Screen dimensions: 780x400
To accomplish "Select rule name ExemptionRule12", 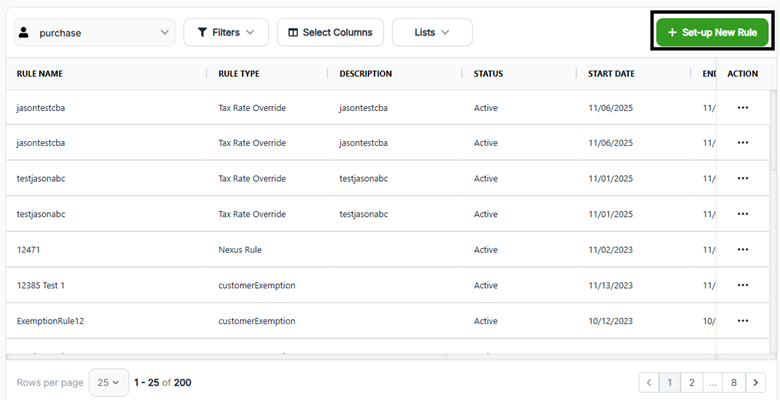I will 50,321.
